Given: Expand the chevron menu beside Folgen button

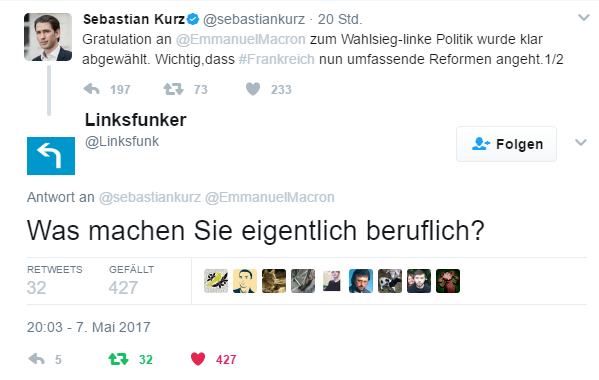Looking at the screenshot, I should (581, 143).
